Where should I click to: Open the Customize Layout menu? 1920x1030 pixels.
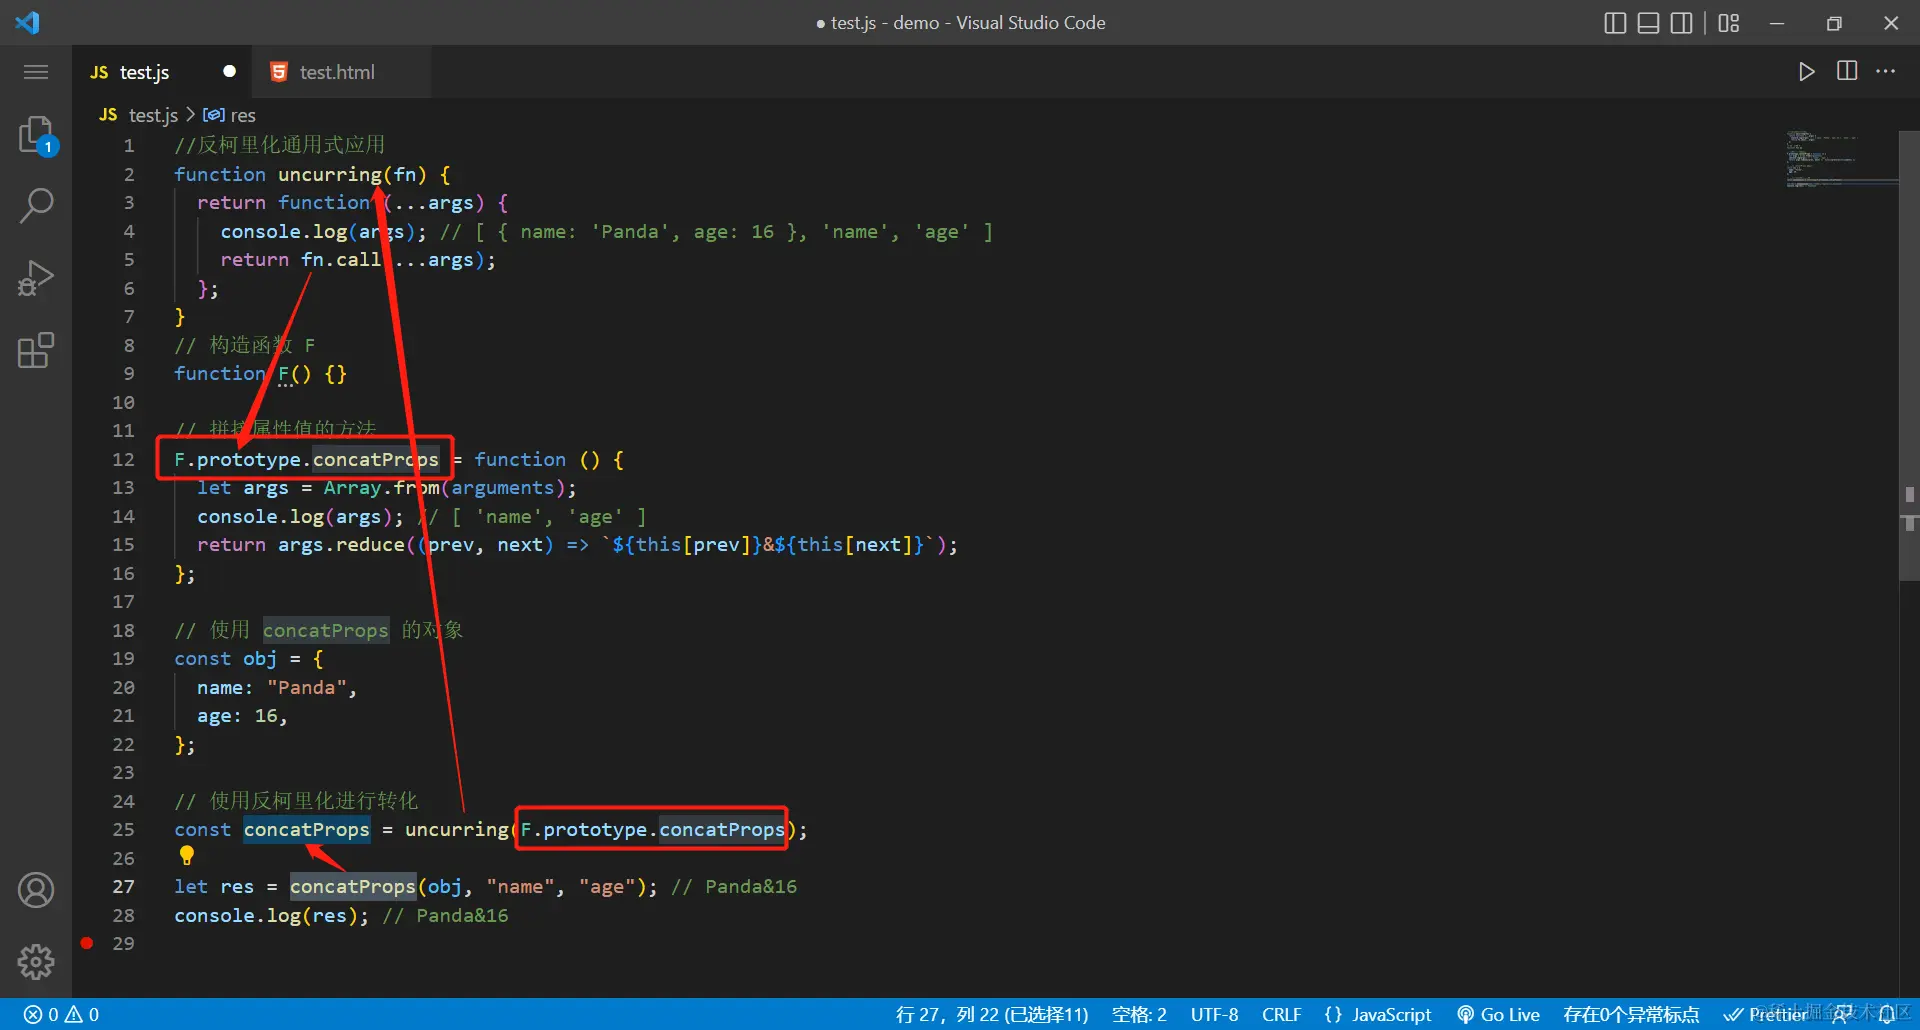point(1729,23)
